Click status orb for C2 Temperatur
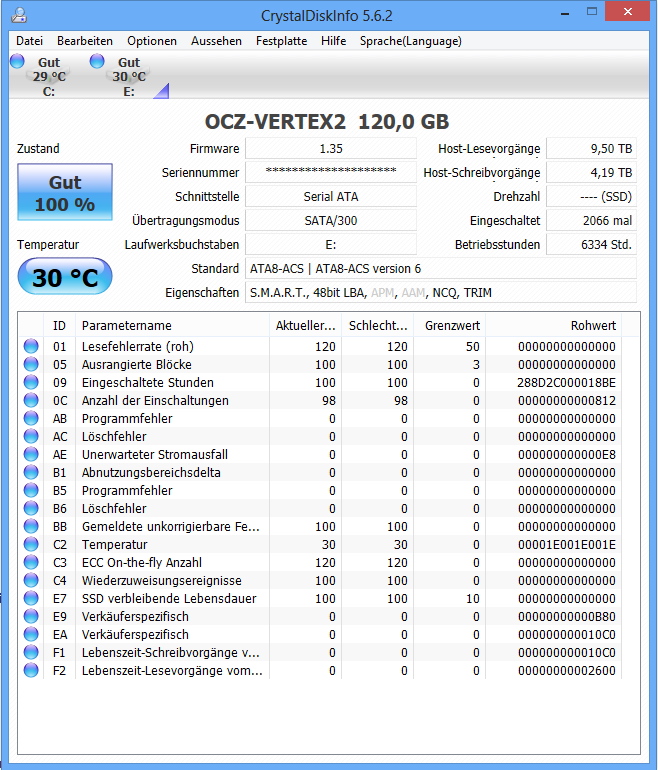This screenshot has height=770, width=658. [x=31, y=545]
